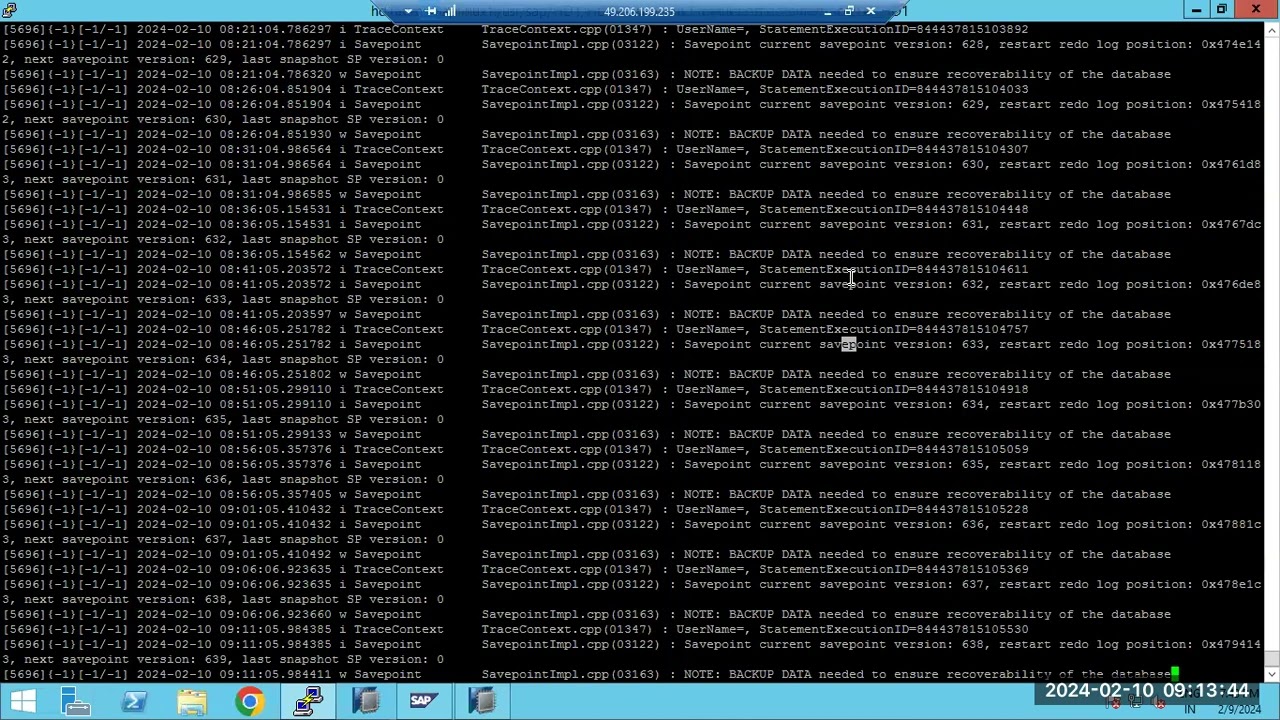Screen dimensions: 1280x720
Task: Click redo log position '0x477518'
Action: click(x=1231, y=344)
